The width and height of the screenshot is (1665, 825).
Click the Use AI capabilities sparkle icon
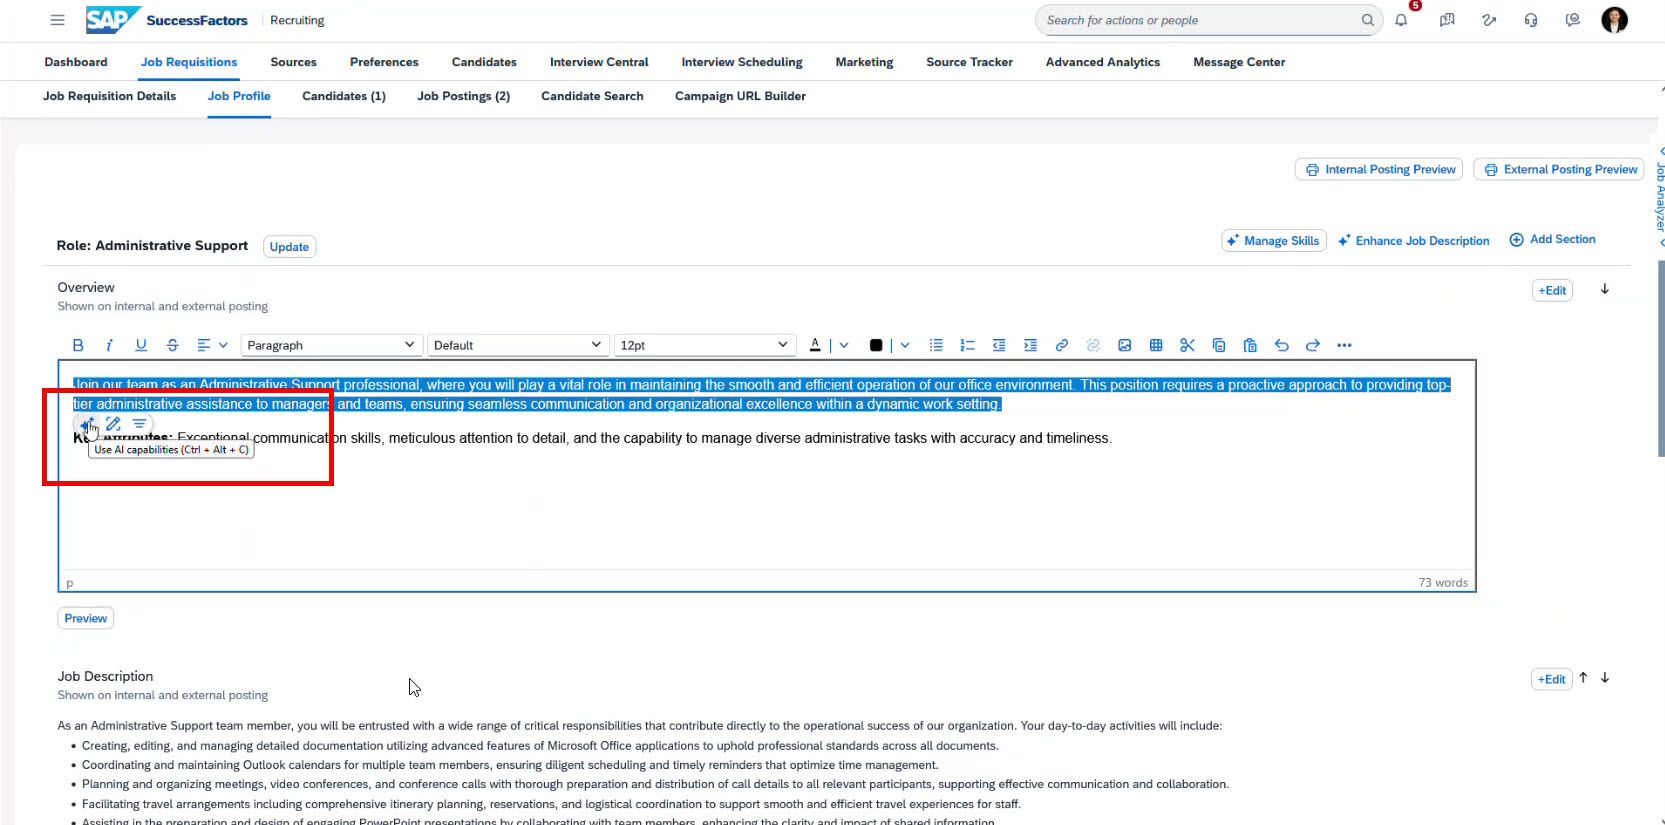87,424
